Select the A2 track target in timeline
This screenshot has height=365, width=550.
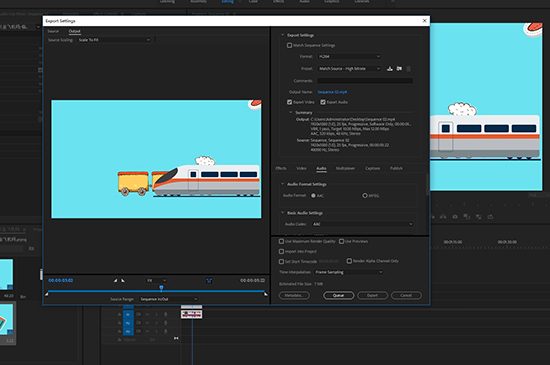128,323
